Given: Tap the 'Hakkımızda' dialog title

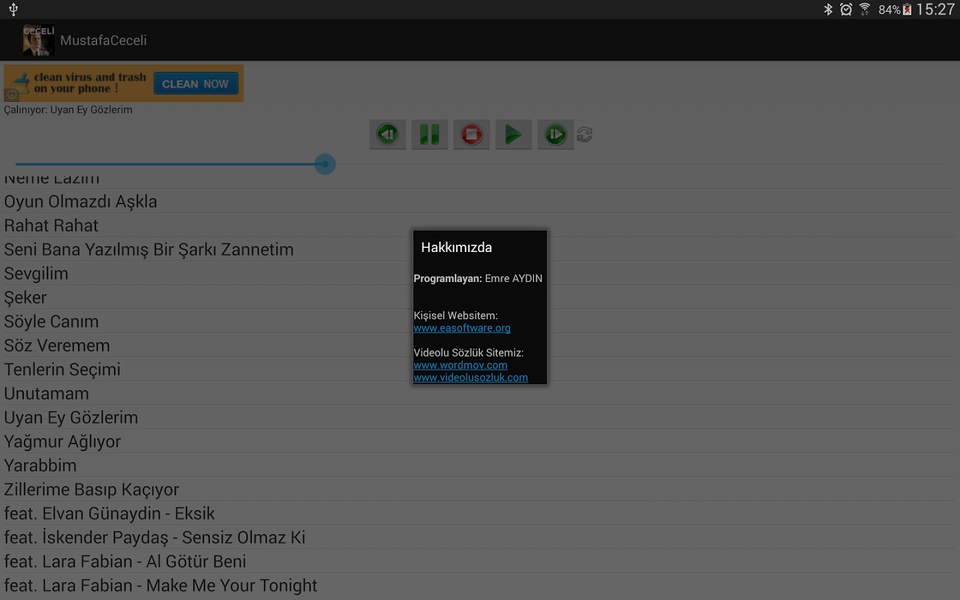Looking at the screenshot, I should click(x=456, y=247).
